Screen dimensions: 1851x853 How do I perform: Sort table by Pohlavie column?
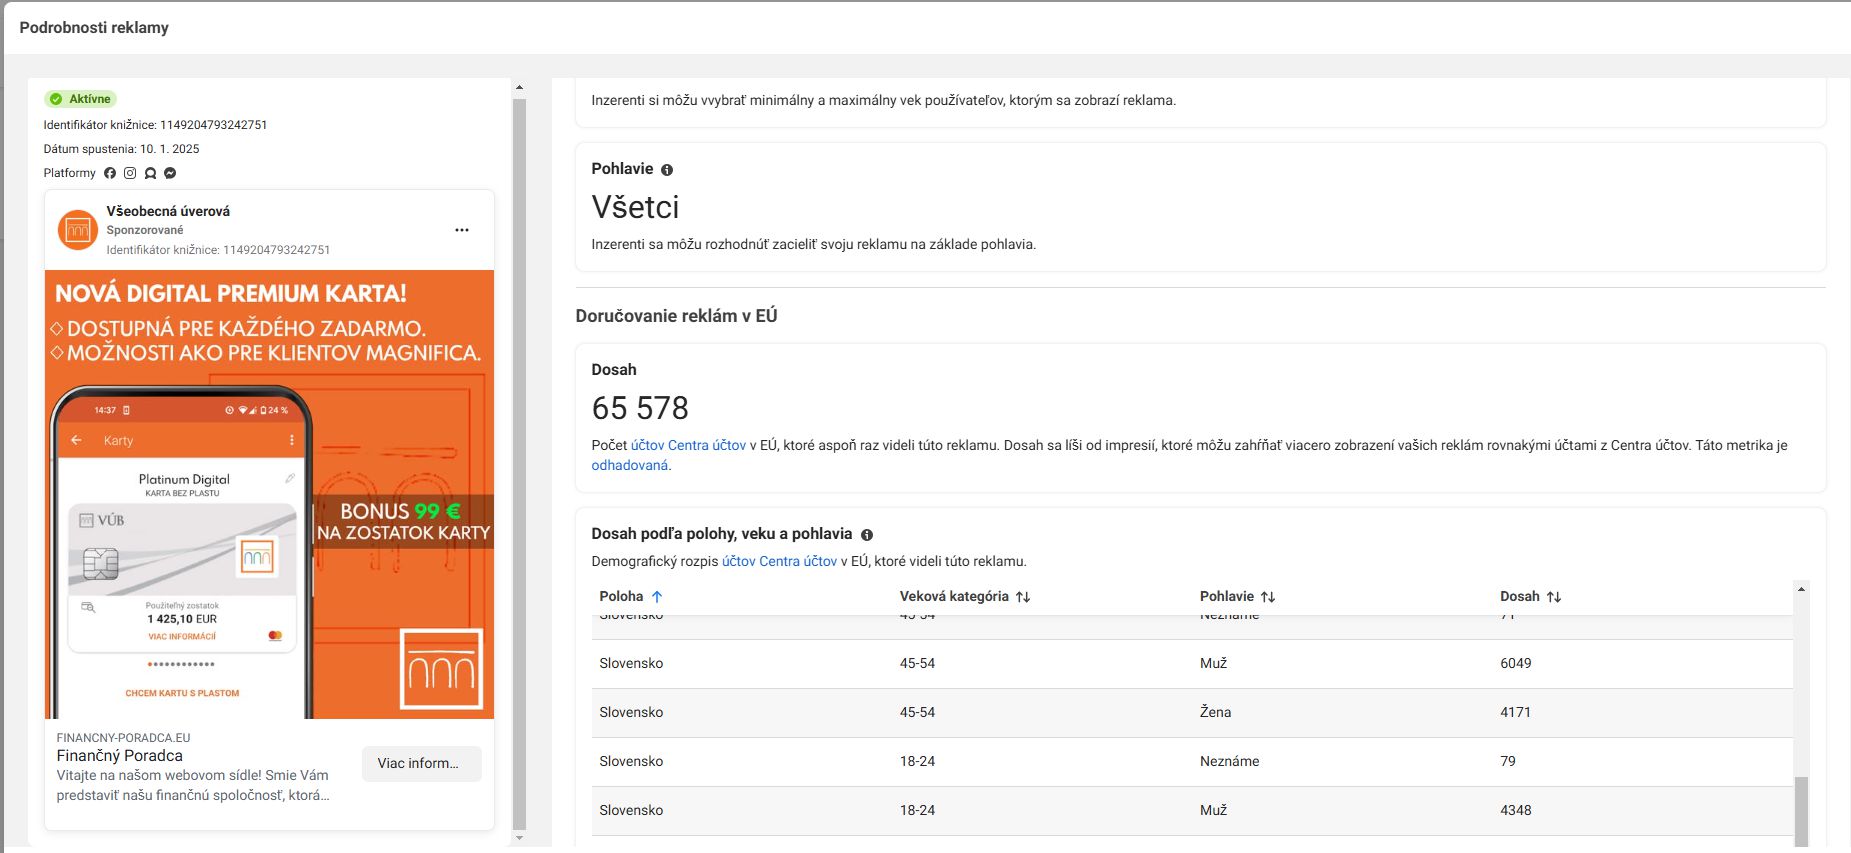[1237, 596]
